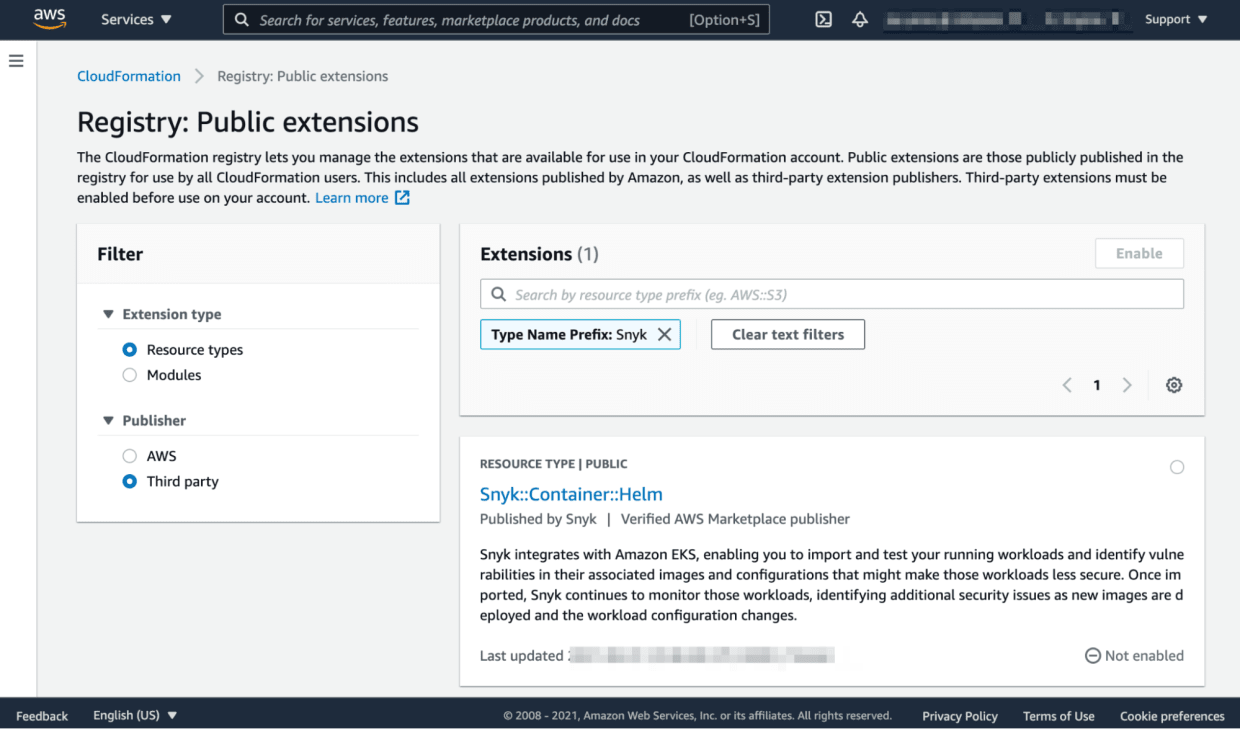Choose the AWS publisher radio option
The image size is (1240, 729).
(129, 456)
